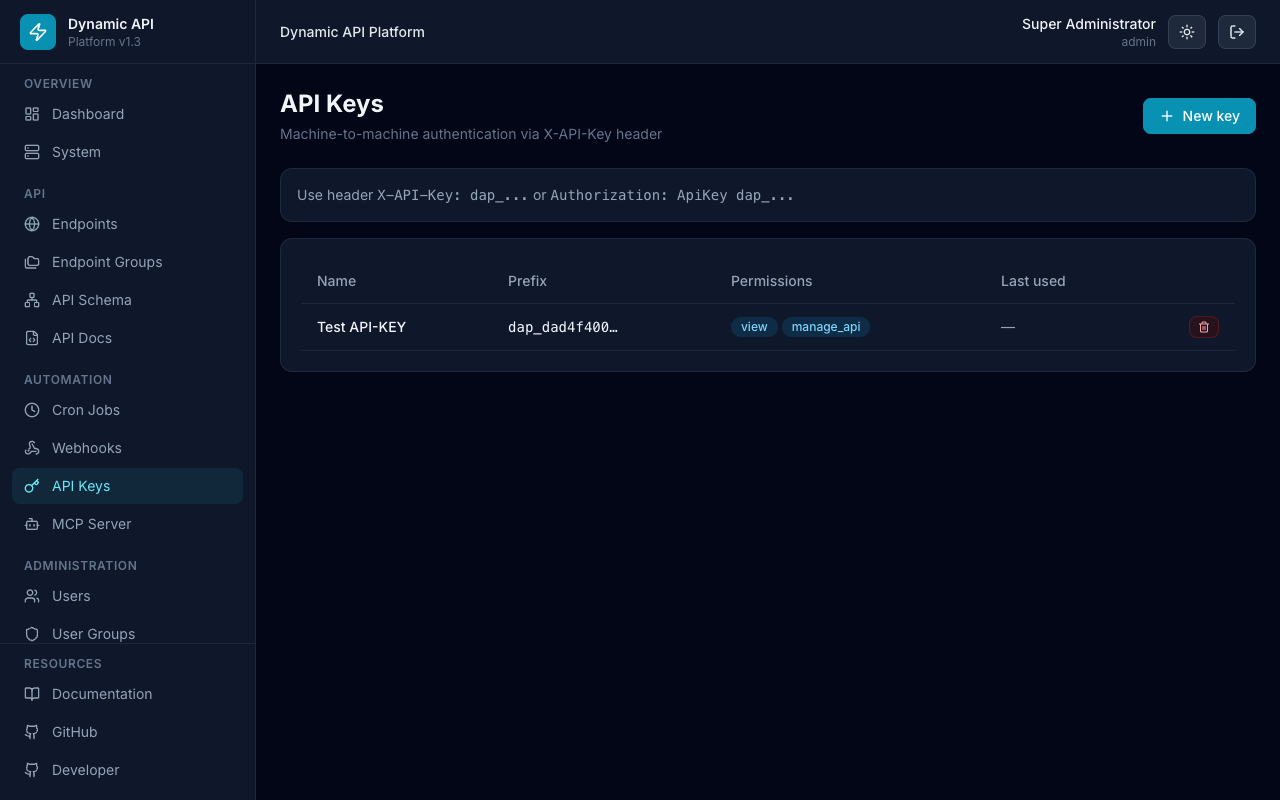Click the API Keys key icon
The height and width of the screenshot is (800, 1280).
pyautogui.click(x=32, y=486)
